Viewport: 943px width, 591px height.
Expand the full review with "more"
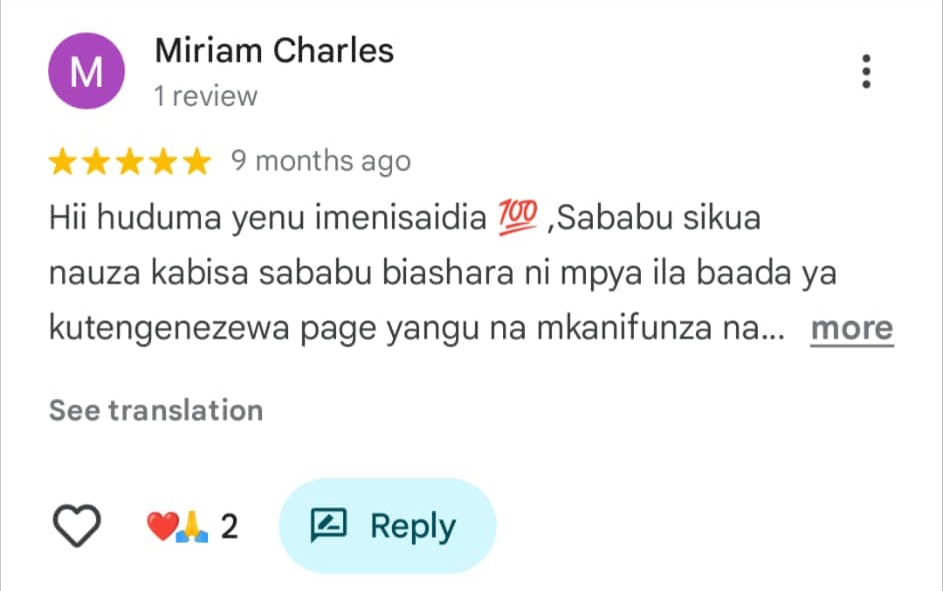click(851, 328)
